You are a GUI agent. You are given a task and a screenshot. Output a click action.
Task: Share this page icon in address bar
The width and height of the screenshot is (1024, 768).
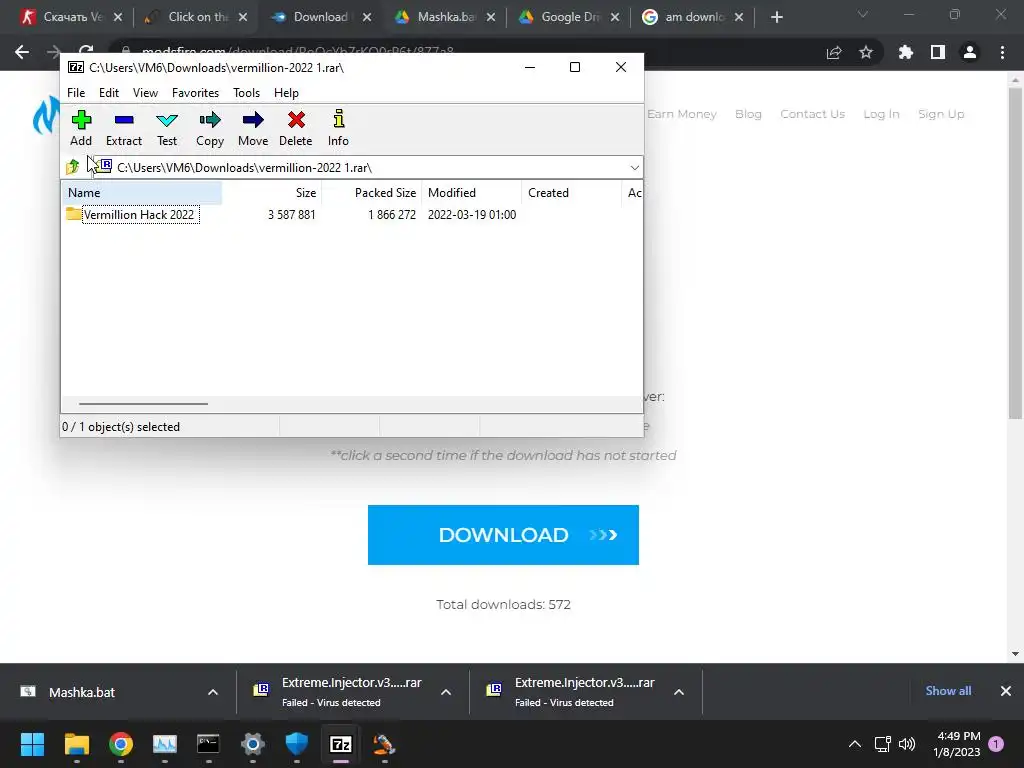click(x=834, y=52)
